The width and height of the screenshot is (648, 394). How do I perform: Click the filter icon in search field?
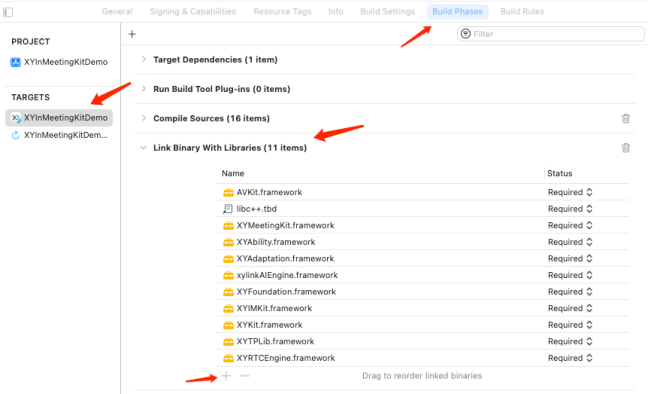click(465, 34)
